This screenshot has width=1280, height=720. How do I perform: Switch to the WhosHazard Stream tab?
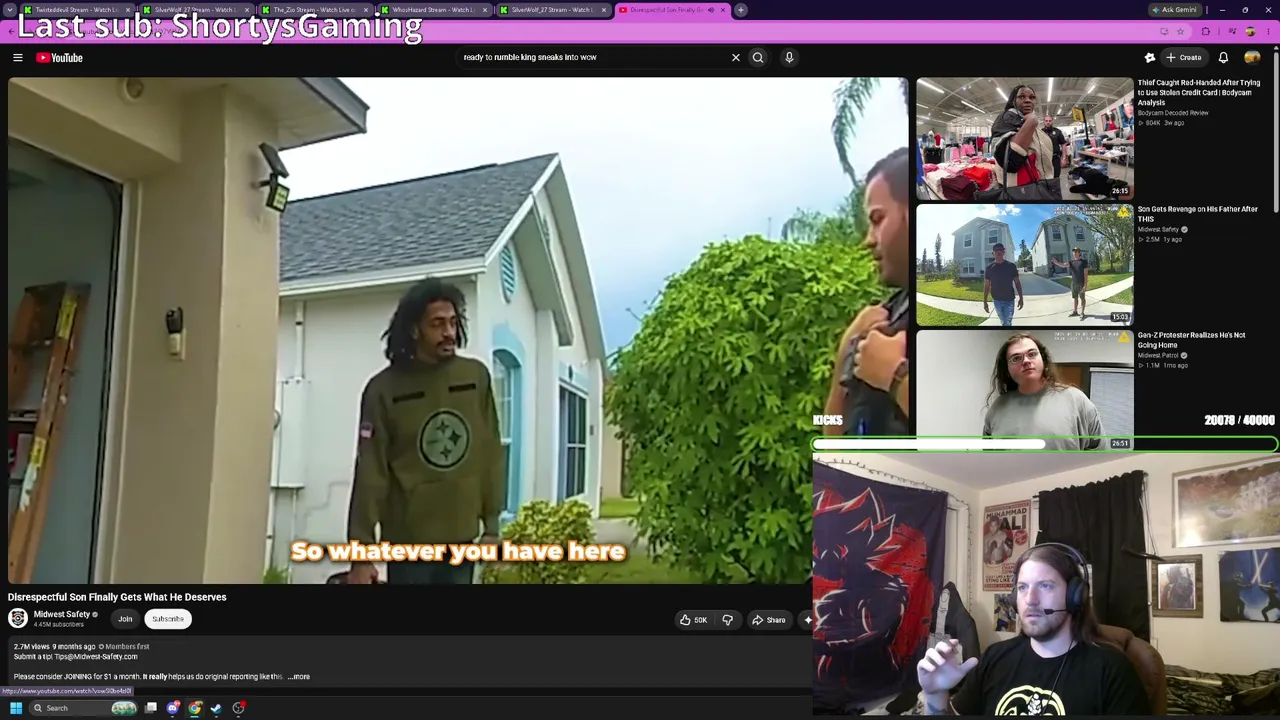coord(433,10)
